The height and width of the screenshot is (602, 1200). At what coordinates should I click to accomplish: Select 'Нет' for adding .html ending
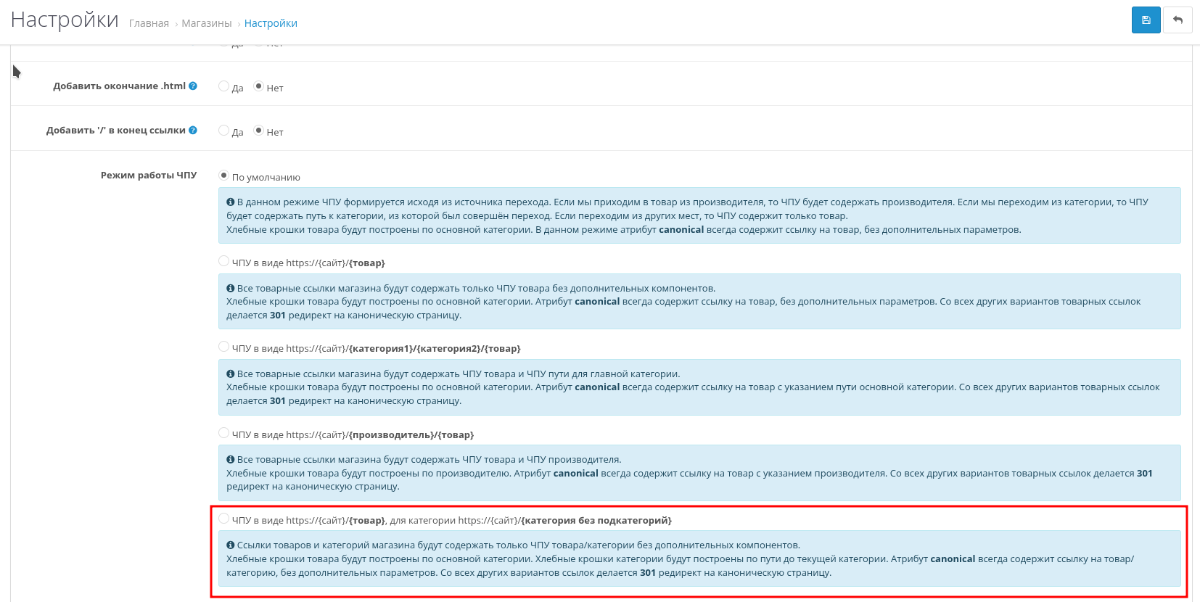pyautogui.click(x=258, y=87)
